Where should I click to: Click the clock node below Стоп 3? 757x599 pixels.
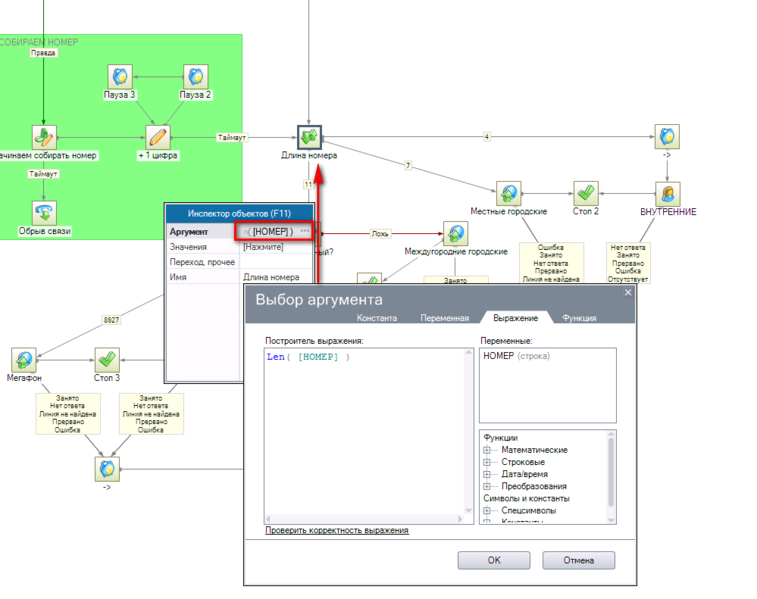(107, 469)
